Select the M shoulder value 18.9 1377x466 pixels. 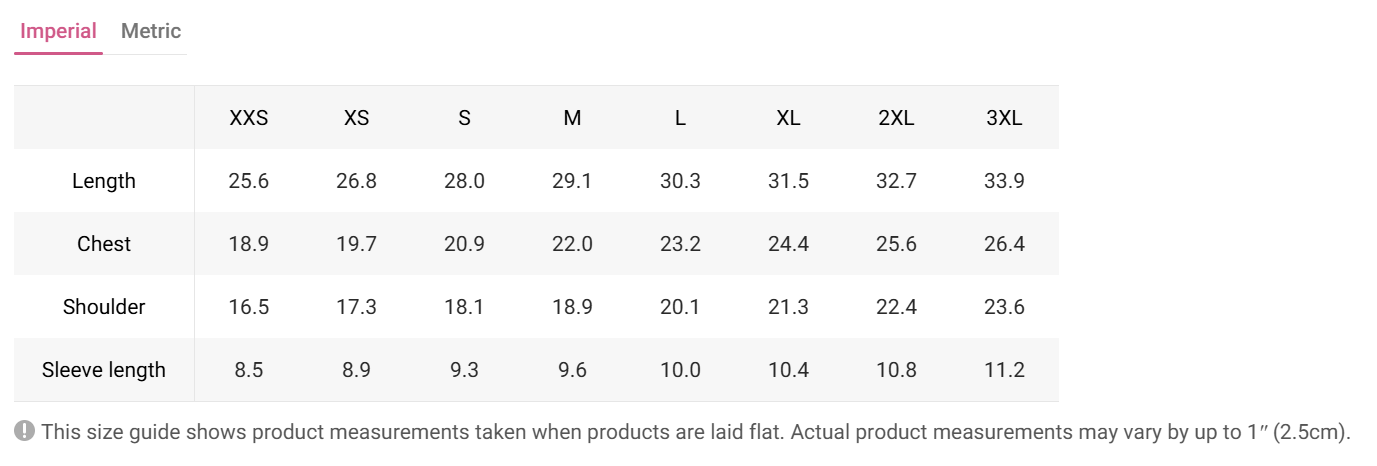click(572, 307)
